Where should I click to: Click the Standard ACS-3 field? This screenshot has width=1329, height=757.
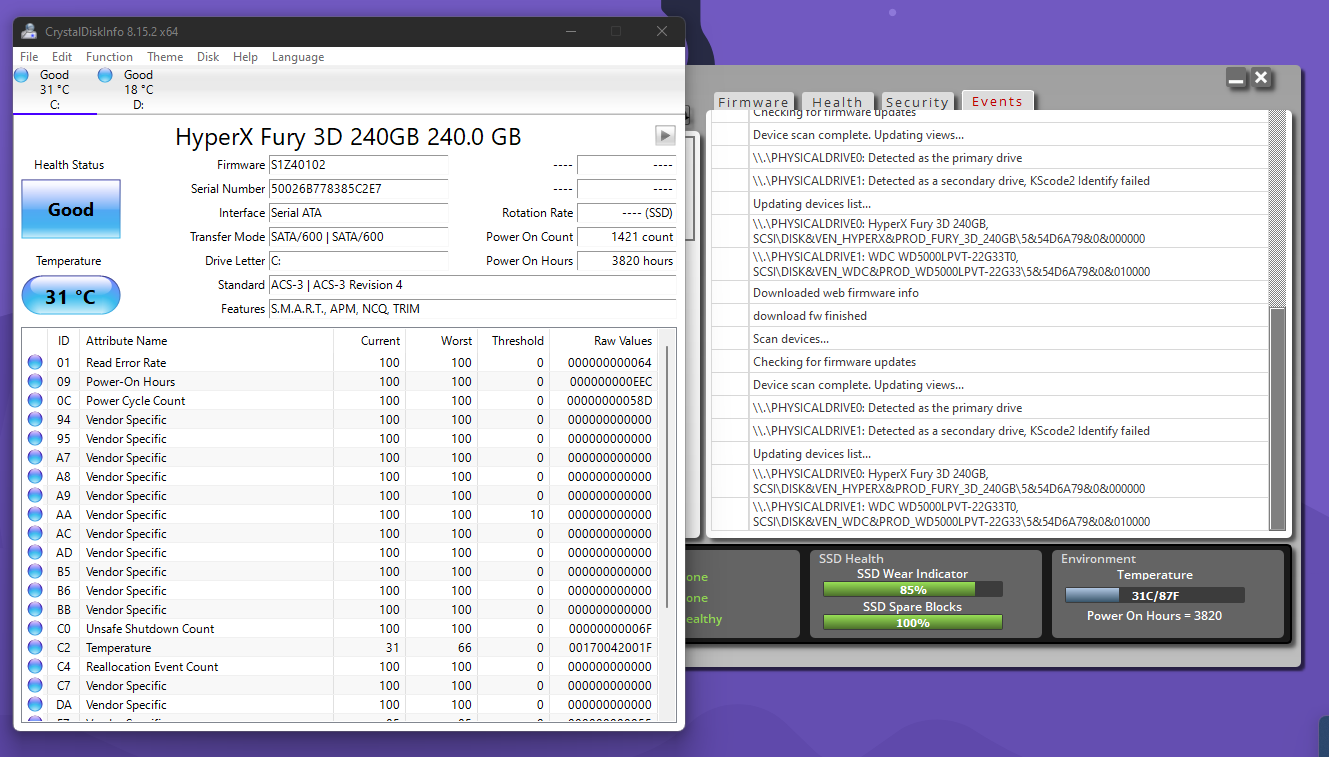click(472, 285)
